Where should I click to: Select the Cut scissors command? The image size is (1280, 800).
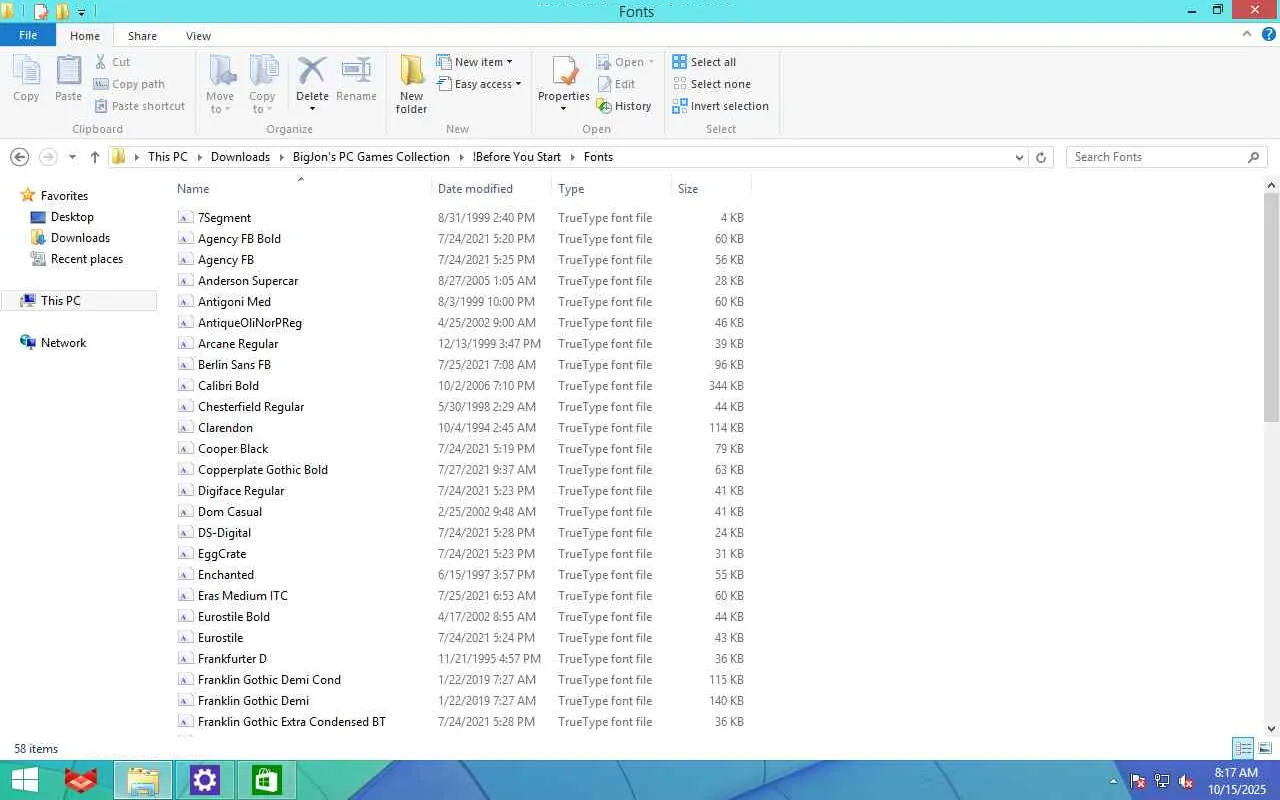[112, 62]
